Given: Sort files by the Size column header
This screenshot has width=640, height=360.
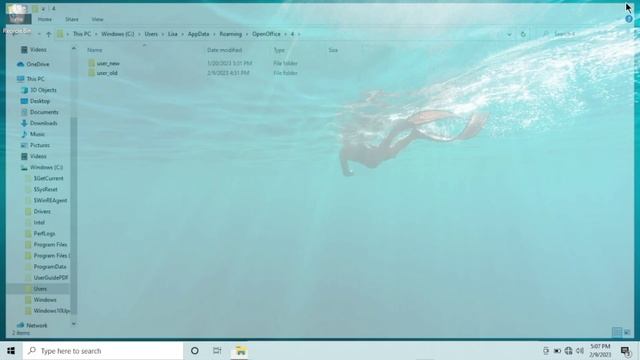Looking at the screenshot, I should (x=333, y=50).
